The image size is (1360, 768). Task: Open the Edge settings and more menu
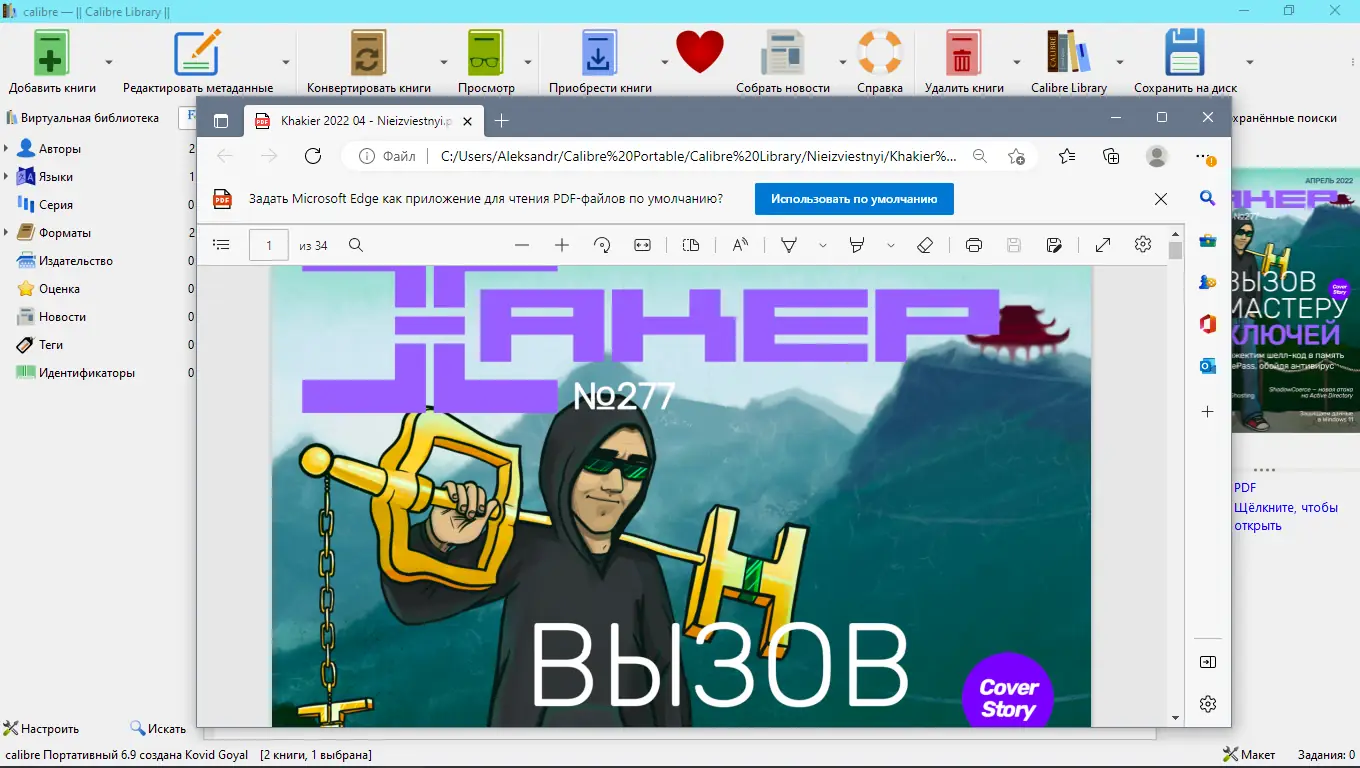1205,156
